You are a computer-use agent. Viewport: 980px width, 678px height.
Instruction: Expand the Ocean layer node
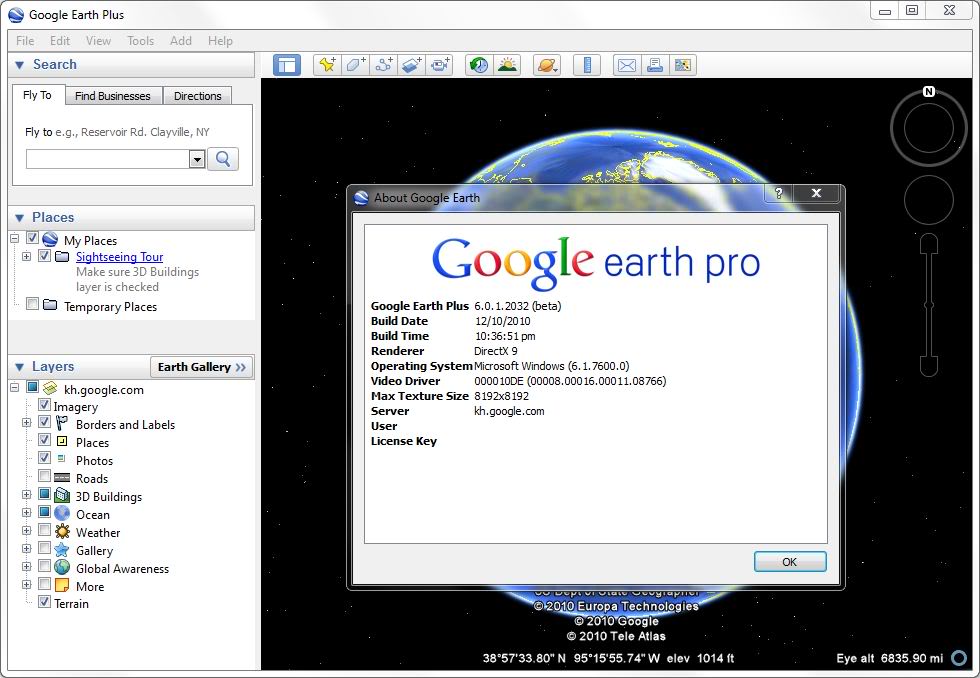(x=26, y=512)
